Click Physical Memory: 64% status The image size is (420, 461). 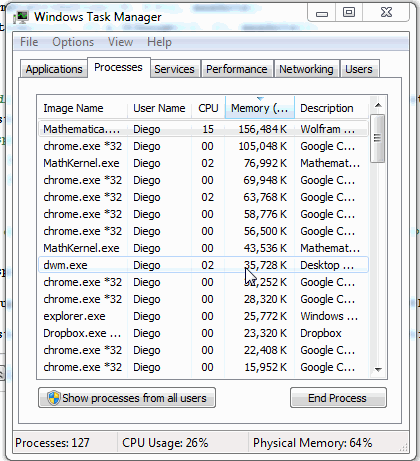[312, 443]
